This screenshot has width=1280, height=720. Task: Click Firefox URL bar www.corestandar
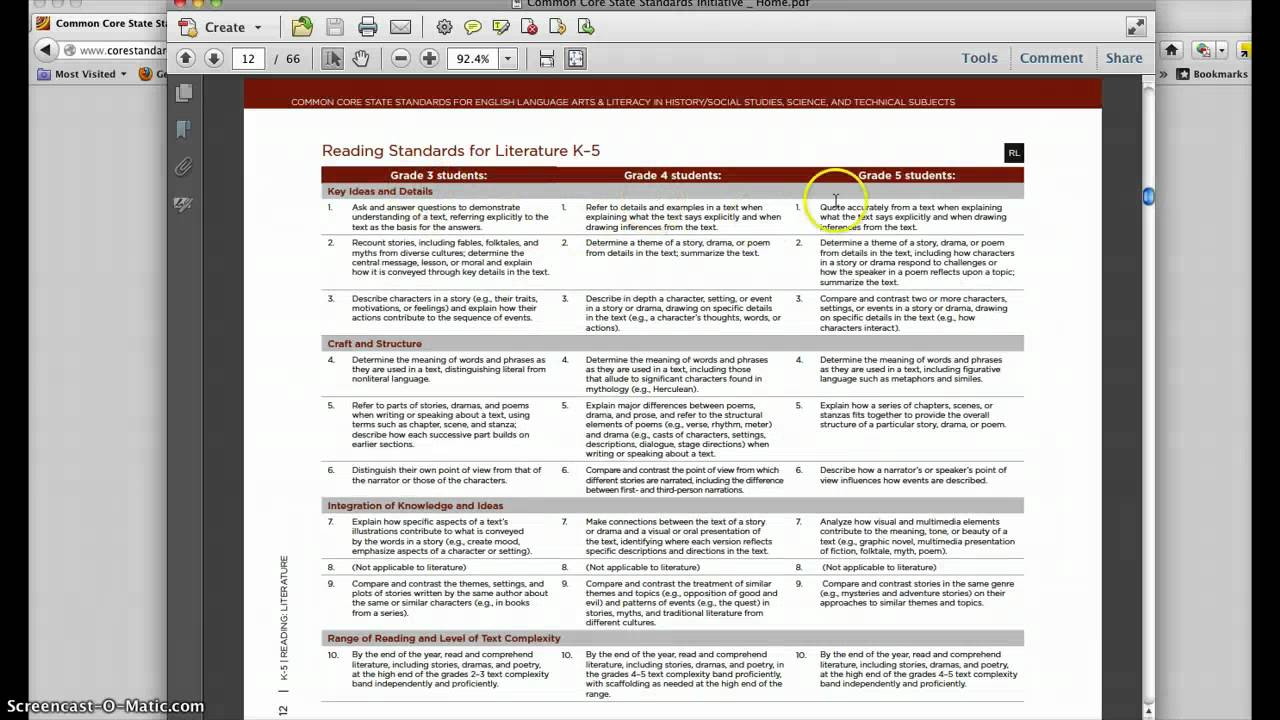coord(115,50)
